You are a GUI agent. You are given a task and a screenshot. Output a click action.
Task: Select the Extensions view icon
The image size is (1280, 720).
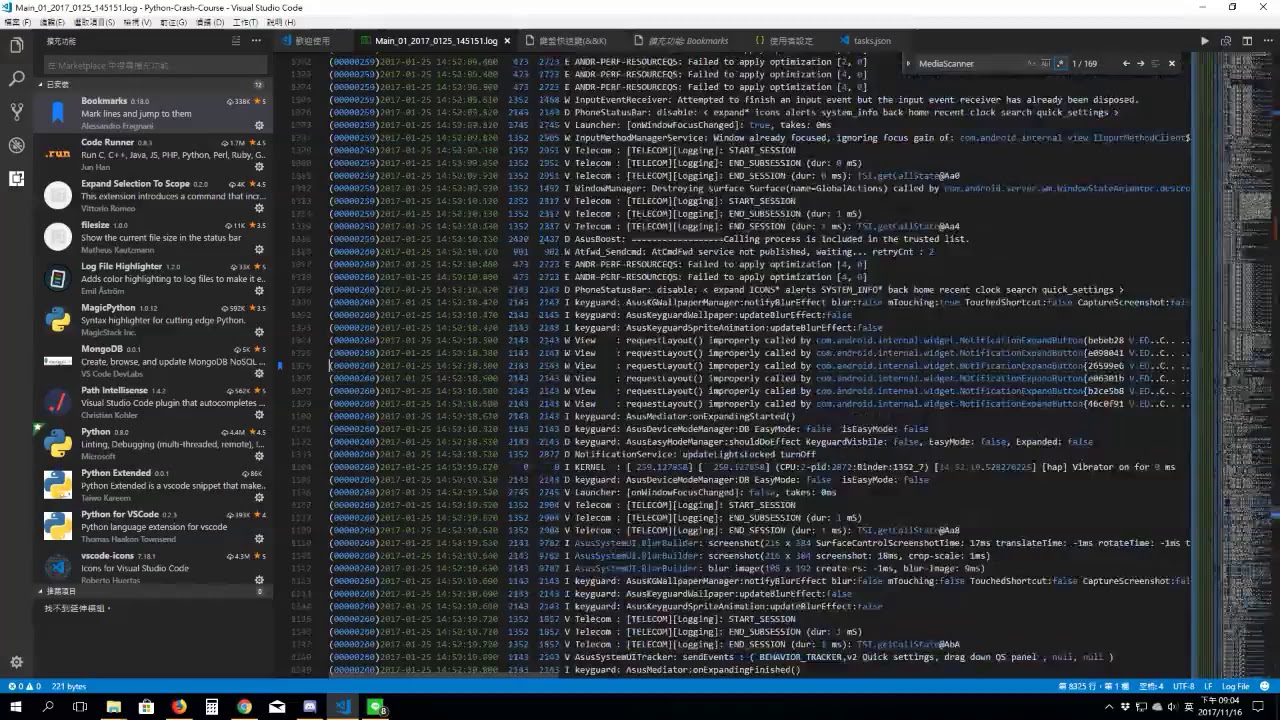pyautogui.click(x=16, y=178)
